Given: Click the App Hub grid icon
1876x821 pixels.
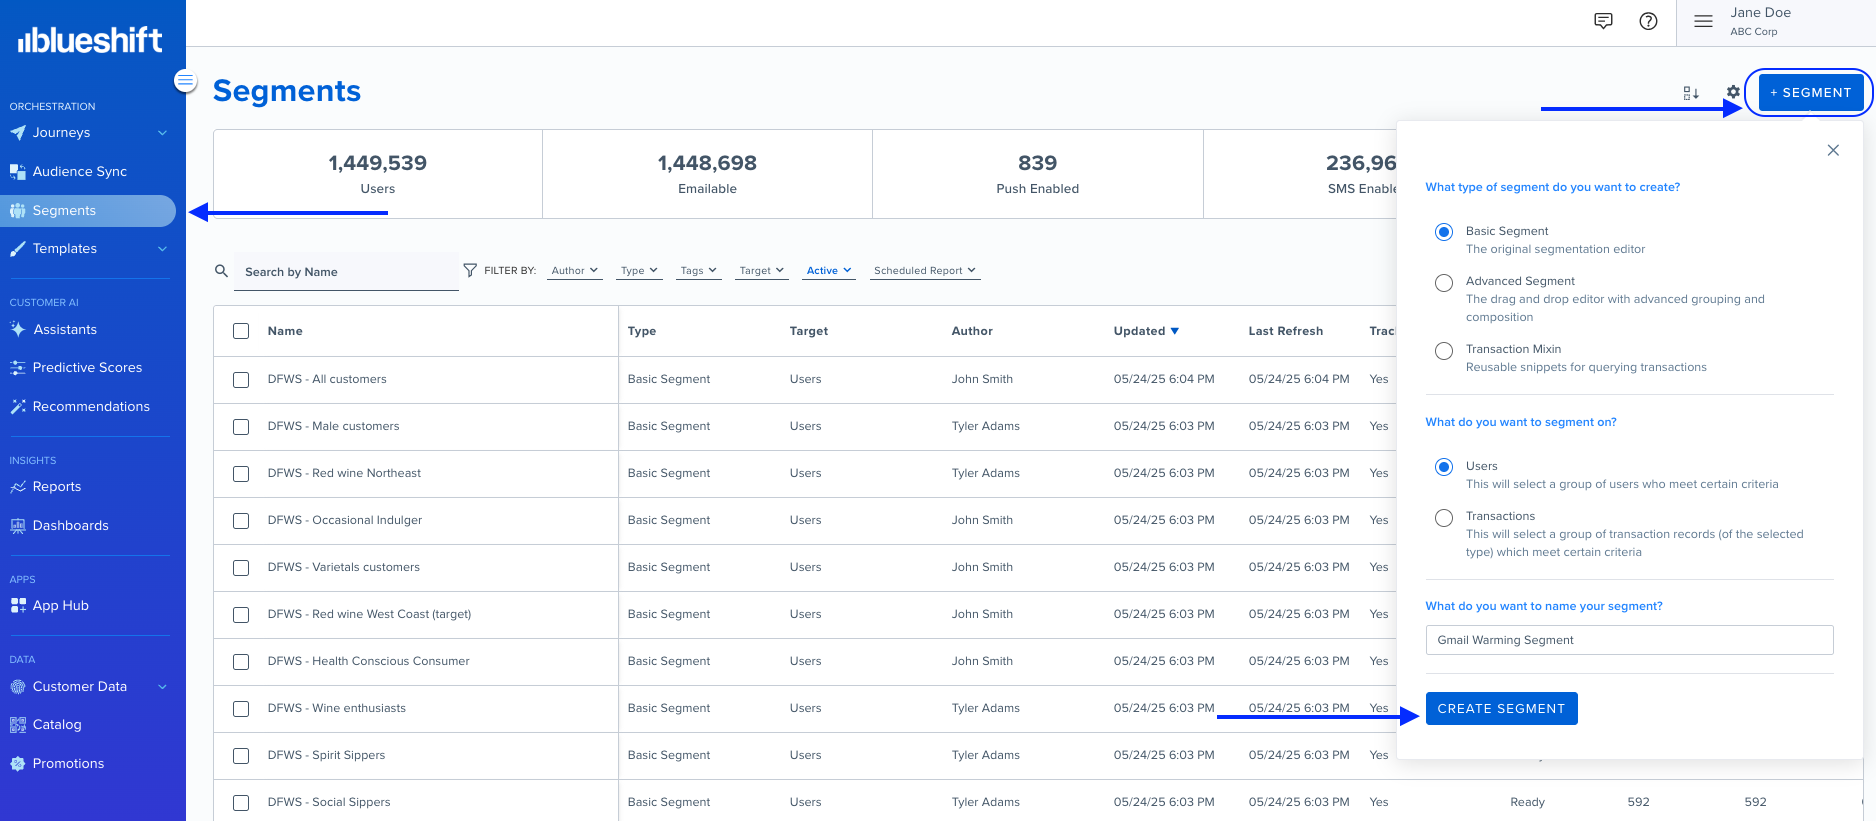Looking at the screenshot, I should pyautogui.click(x=17, y=606).
